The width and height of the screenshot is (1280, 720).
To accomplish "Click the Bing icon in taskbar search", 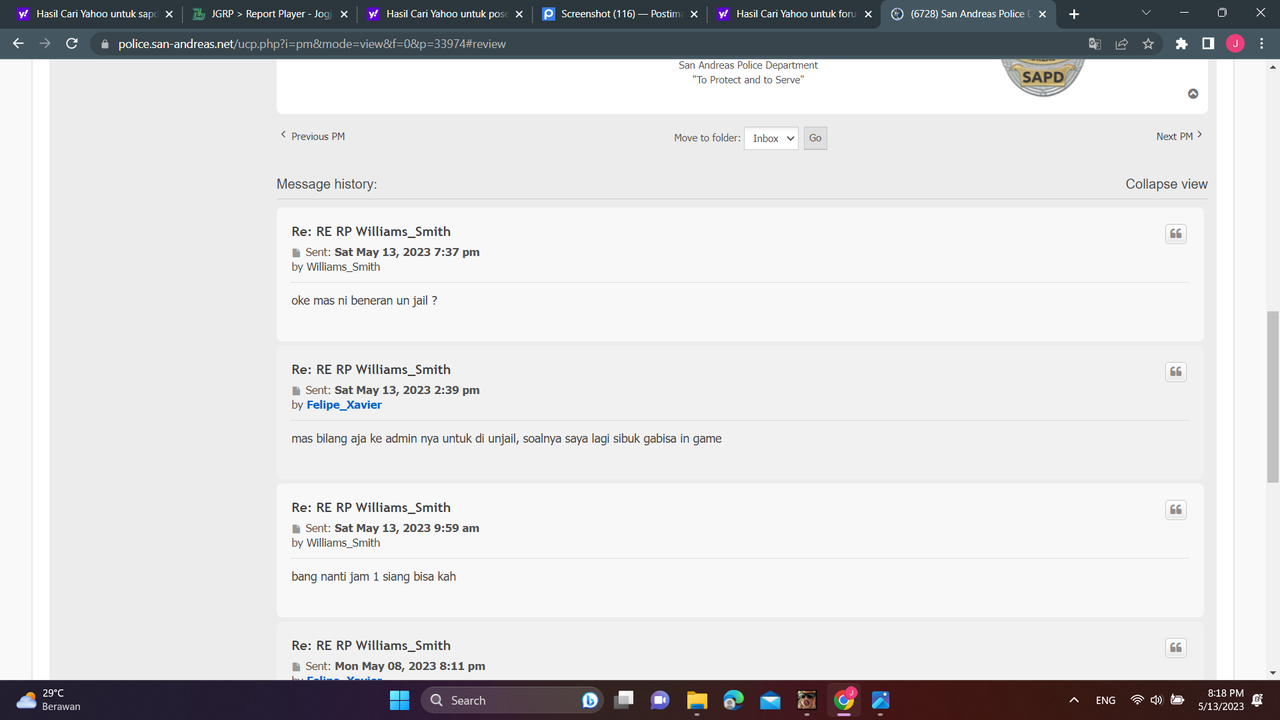I will click(x=590, y=700).
